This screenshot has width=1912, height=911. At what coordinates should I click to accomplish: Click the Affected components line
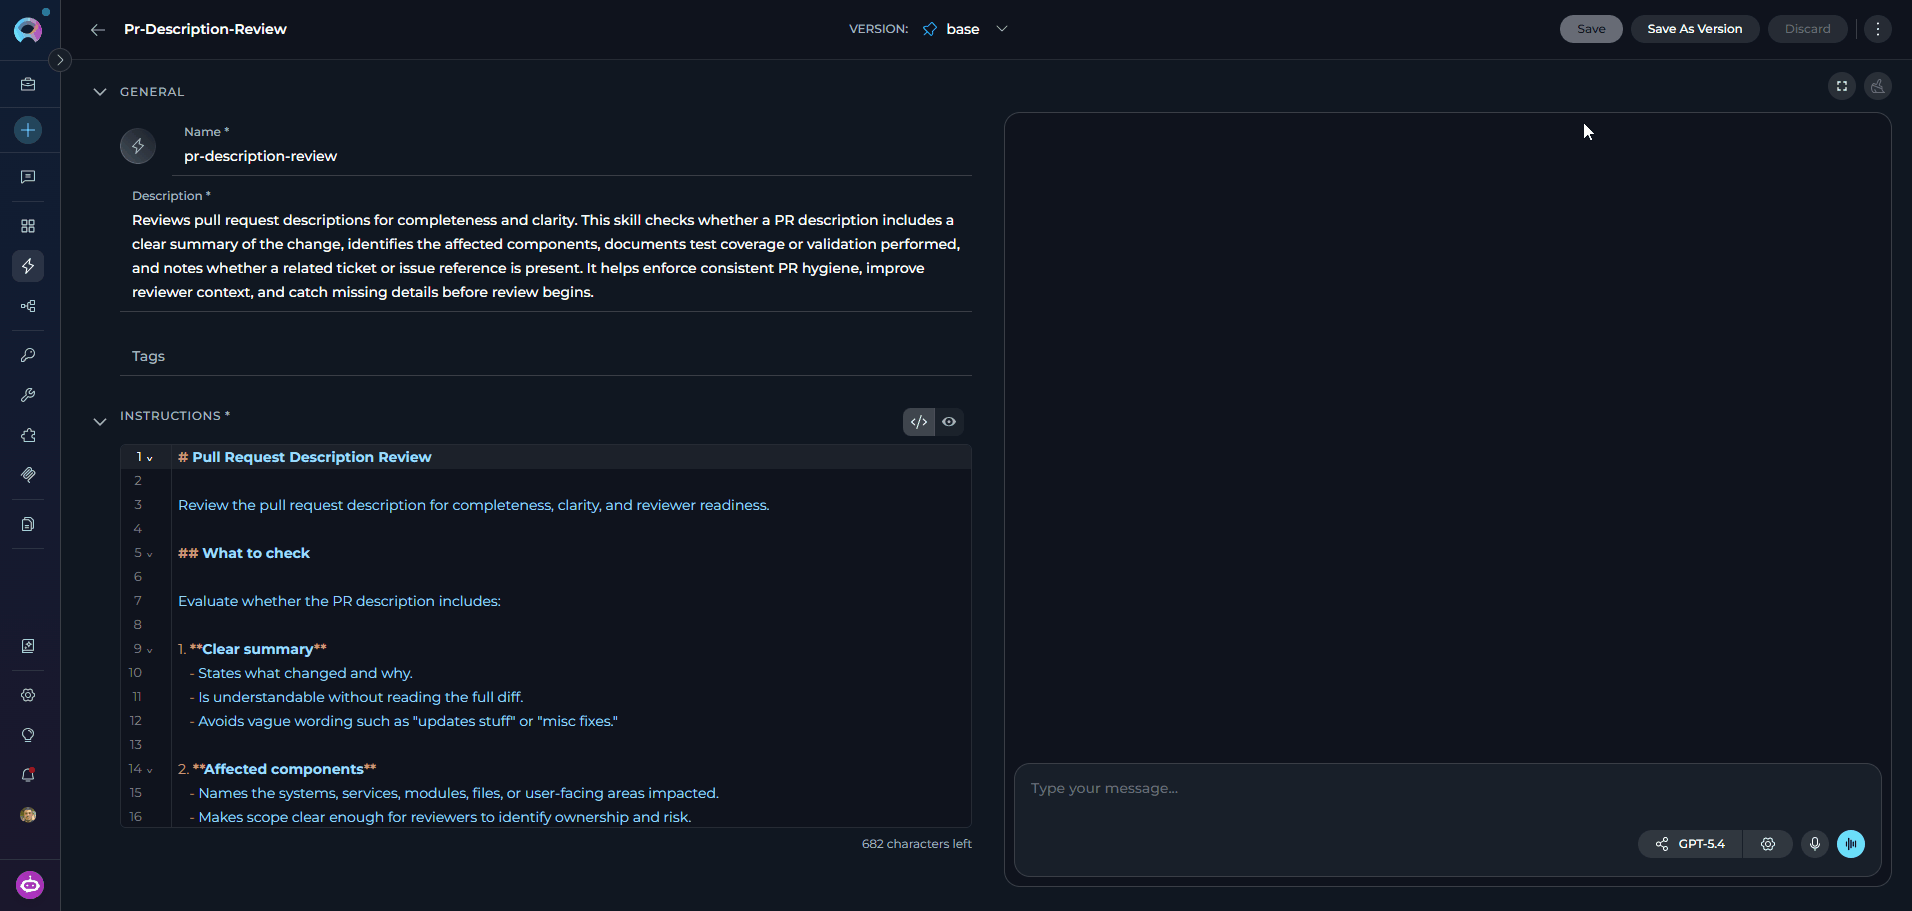click(277, 769)
